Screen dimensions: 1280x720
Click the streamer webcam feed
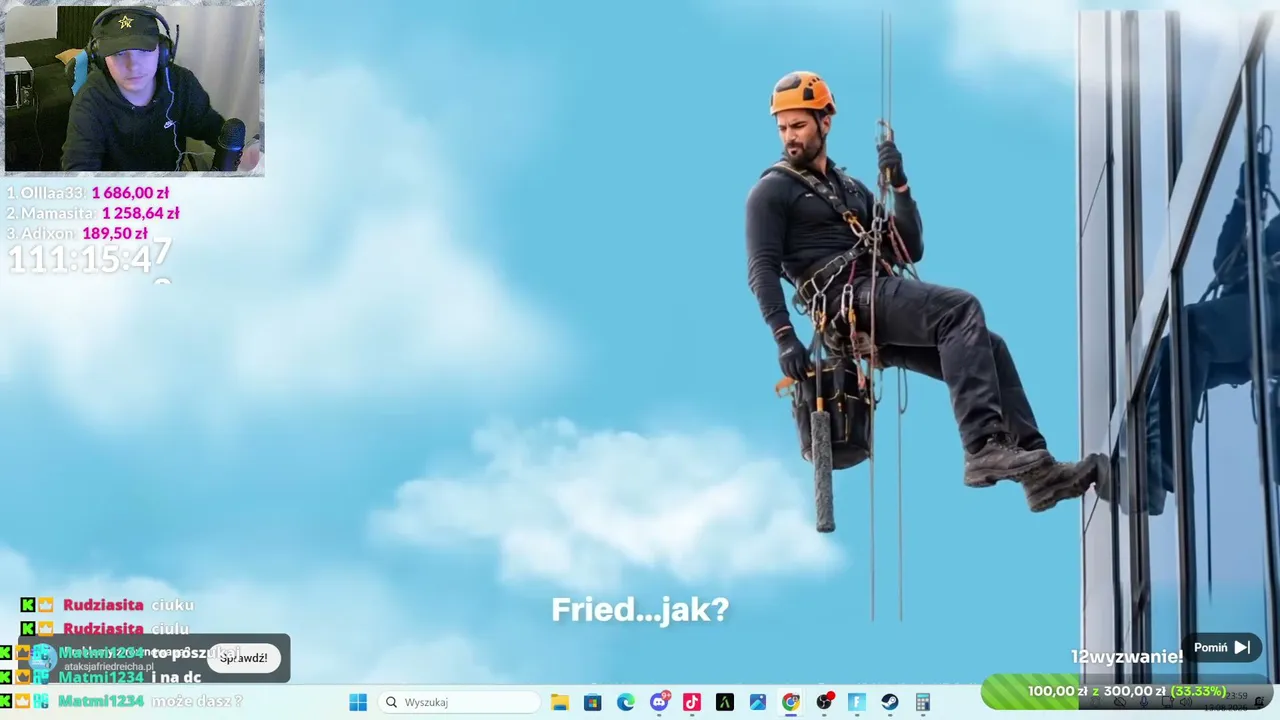(x=134, y=89)
